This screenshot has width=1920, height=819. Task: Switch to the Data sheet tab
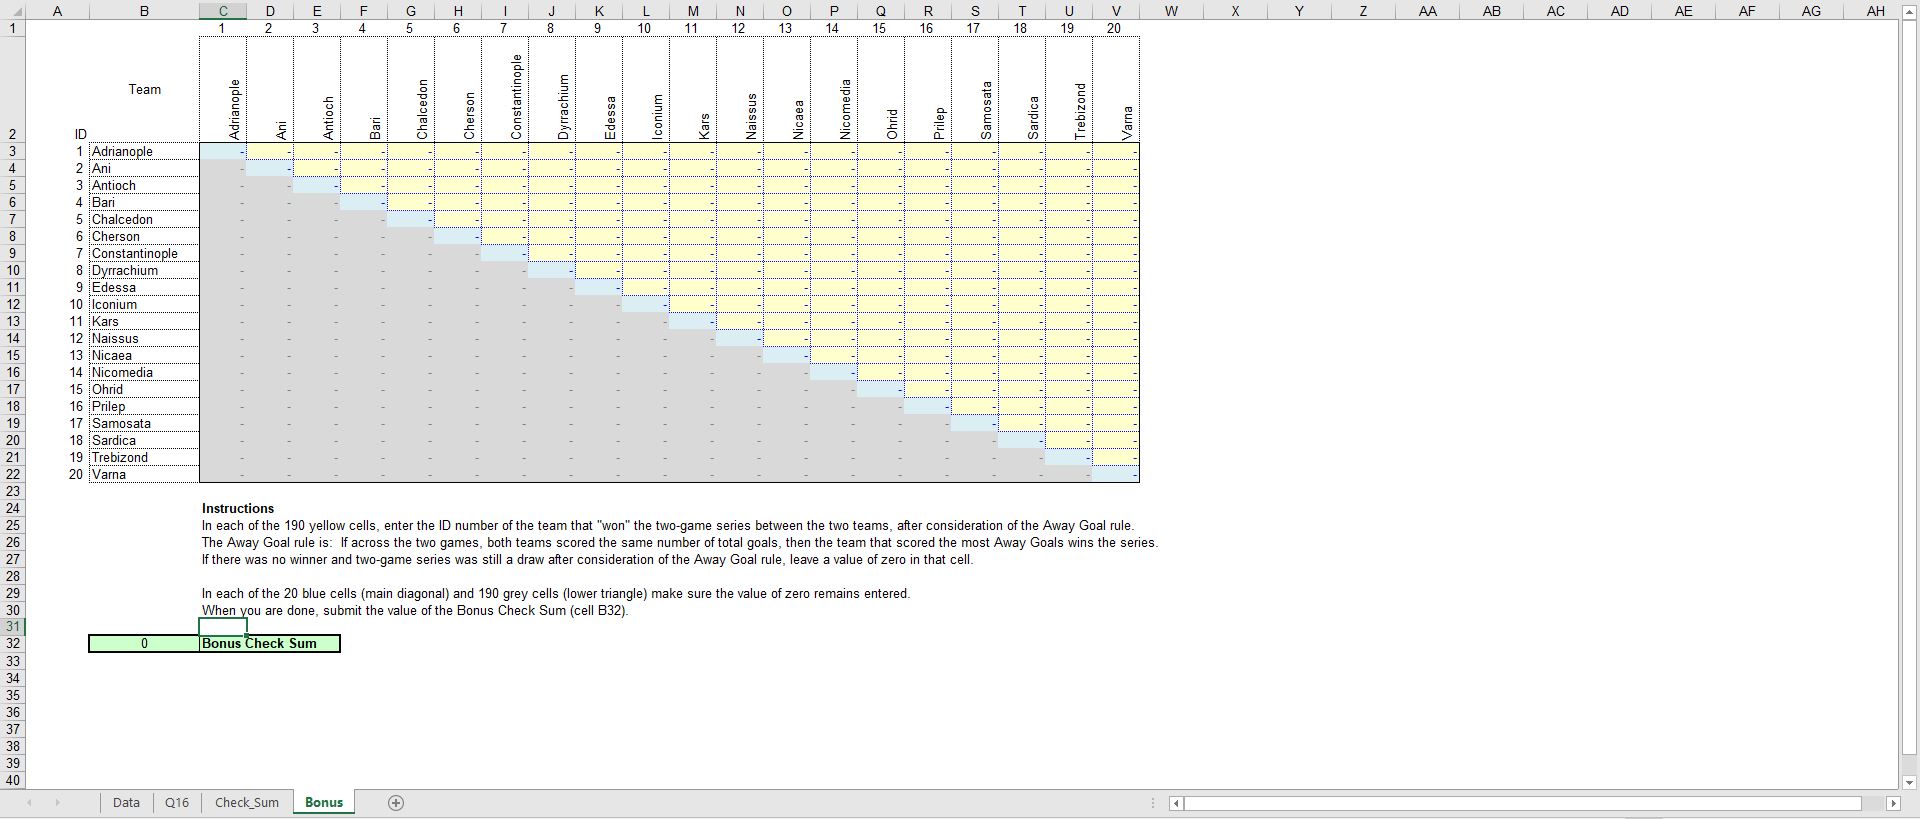pyautogui.click(x=126, y=803)
